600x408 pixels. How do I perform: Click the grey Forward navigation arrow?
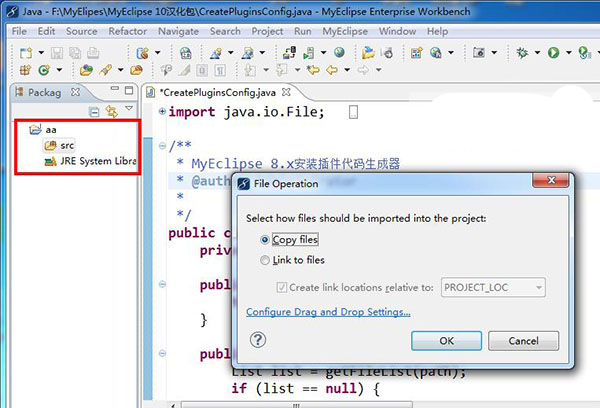[x=363, y=70]
